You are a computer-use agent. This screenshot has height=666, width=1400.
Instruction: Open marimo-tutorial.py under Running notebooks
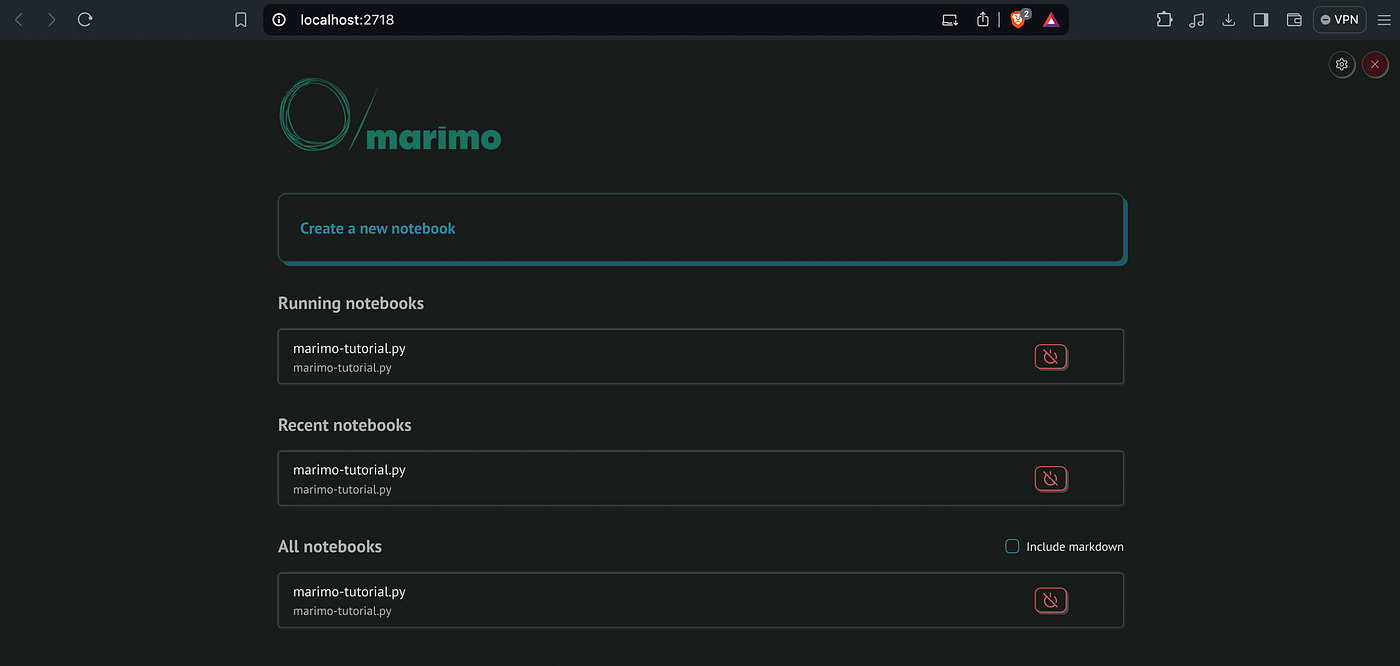701,357
